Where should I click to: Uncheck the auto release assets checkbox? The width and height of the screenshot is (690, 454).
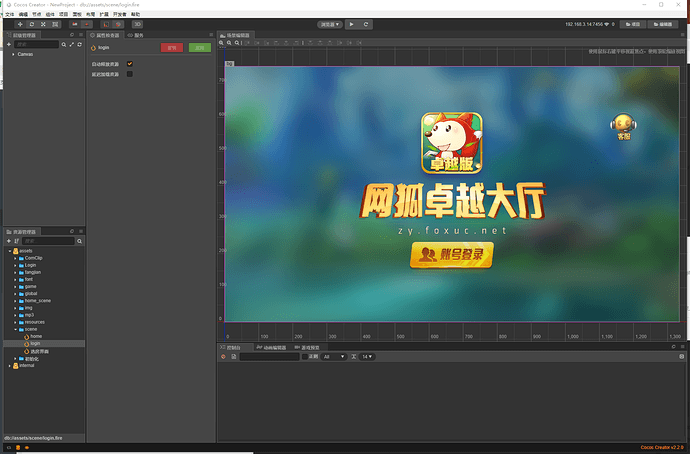point(130,64)
